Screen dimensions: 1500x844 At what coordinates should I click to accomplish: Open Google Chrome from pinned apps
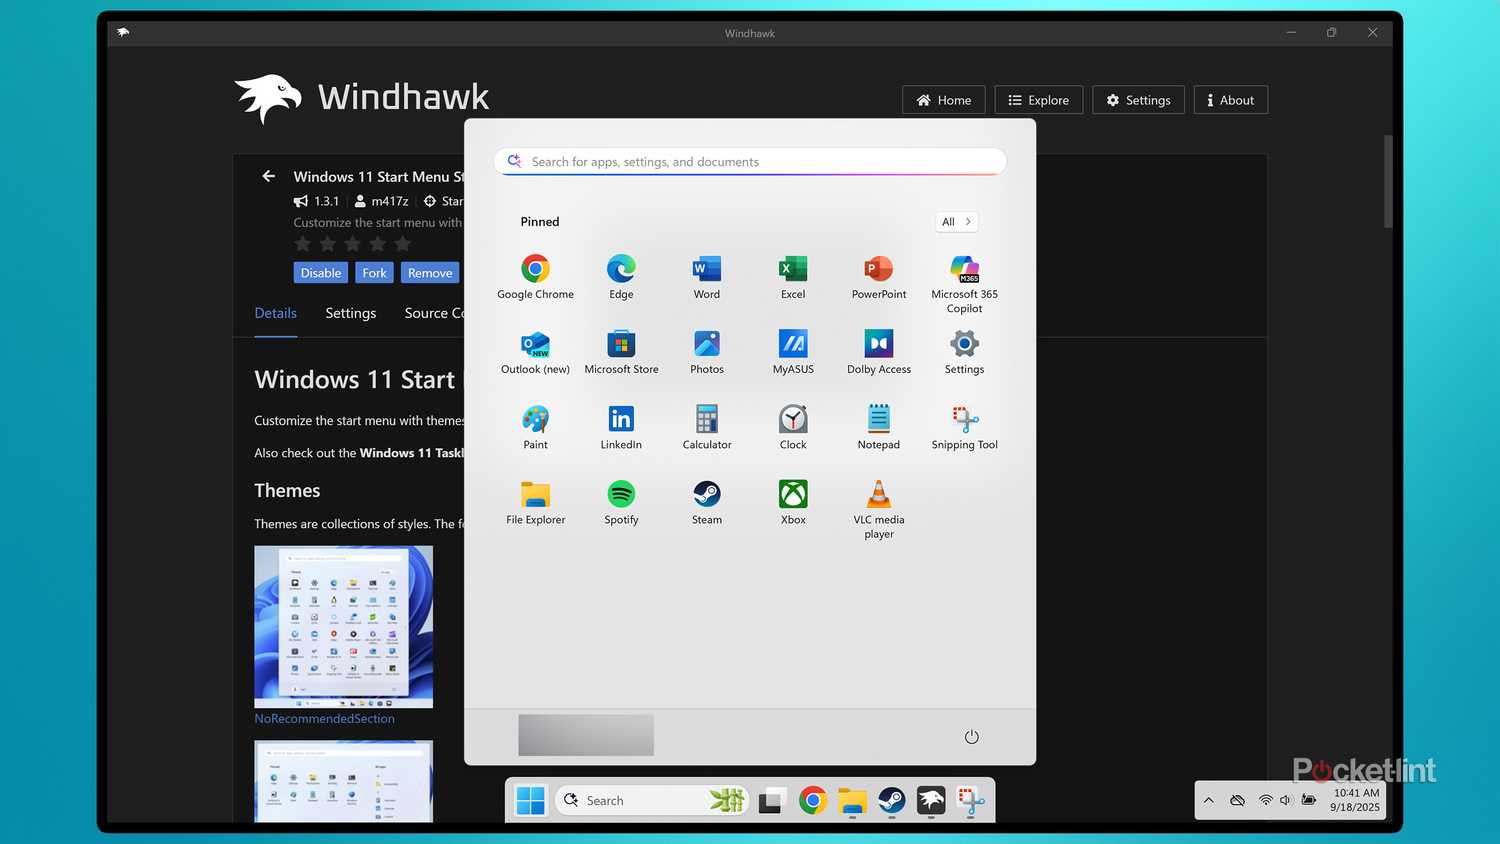click(x=535, y=277)
